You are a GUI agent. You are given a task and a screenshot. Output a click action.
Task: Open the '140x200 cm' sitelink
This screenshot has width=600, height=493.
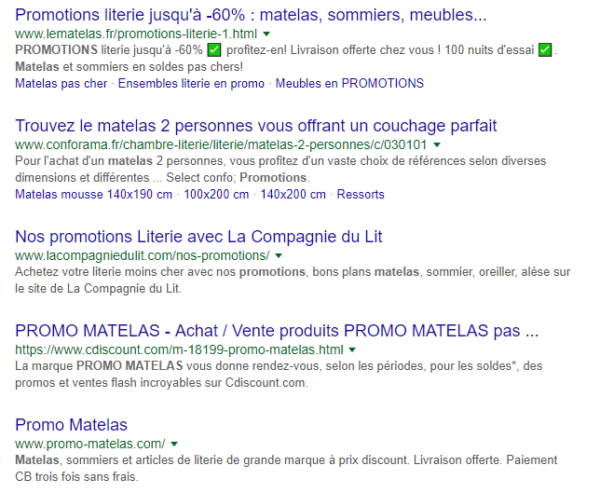[293, 194]
